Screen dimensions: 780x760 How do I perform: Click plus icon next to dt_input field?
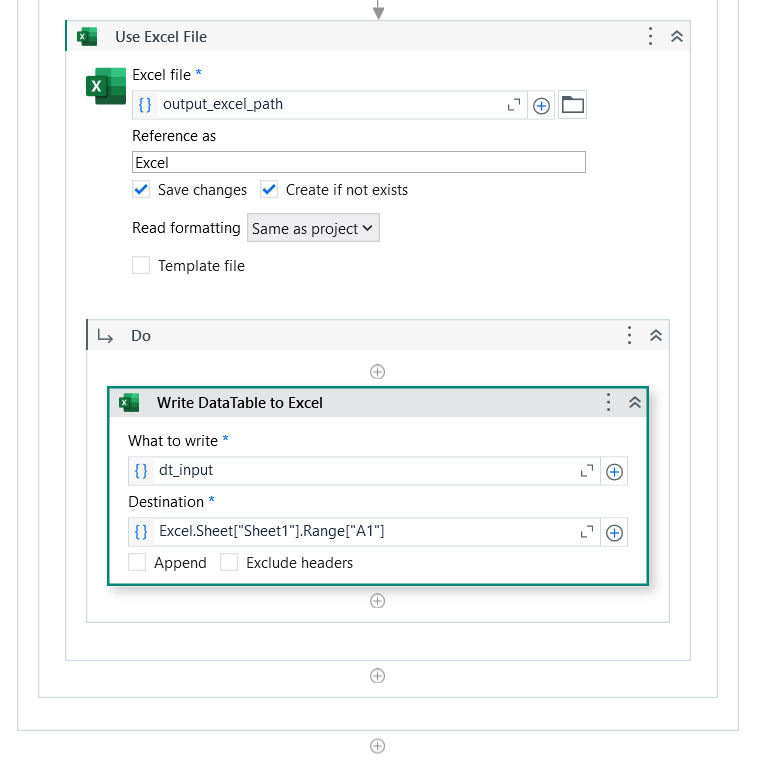tap(614, 472)
